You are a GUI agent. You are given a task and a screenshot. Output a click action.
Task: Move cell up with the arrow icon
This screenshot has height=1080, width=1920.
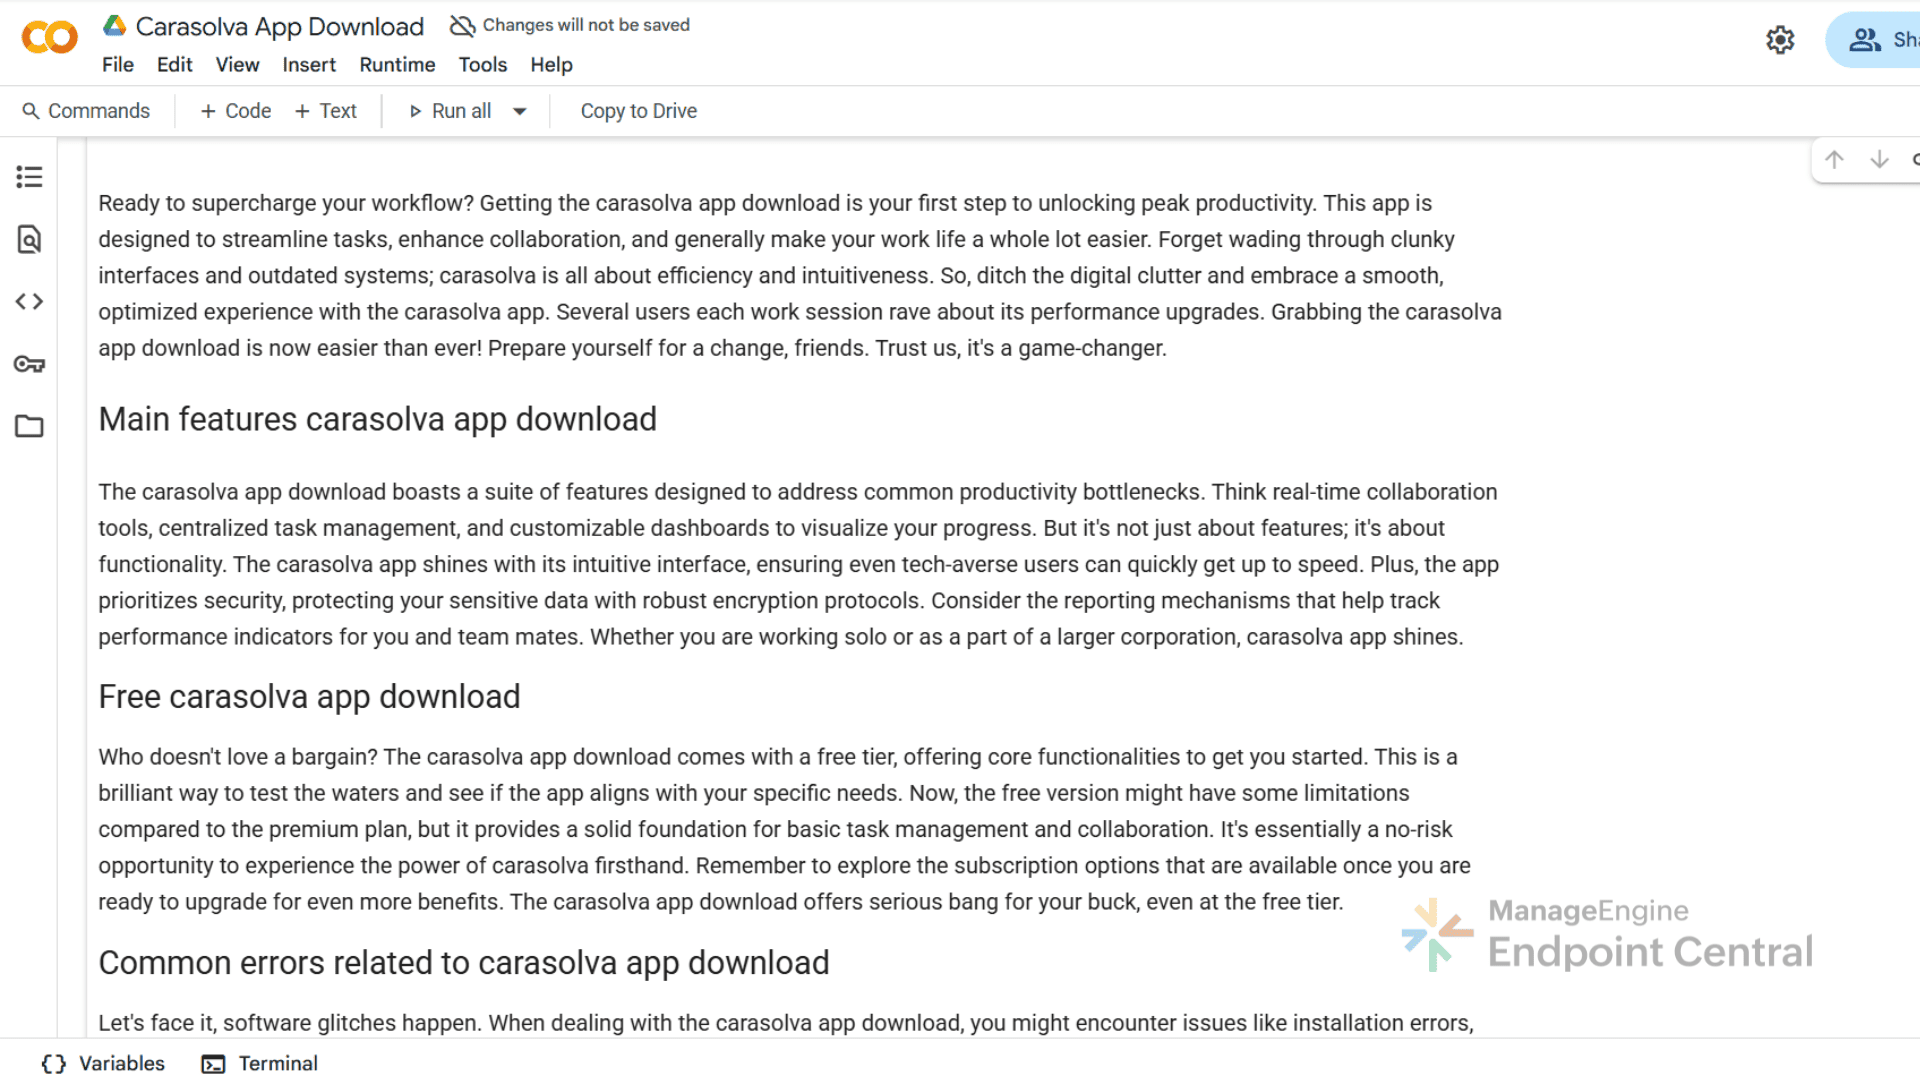click(1834, 160)
